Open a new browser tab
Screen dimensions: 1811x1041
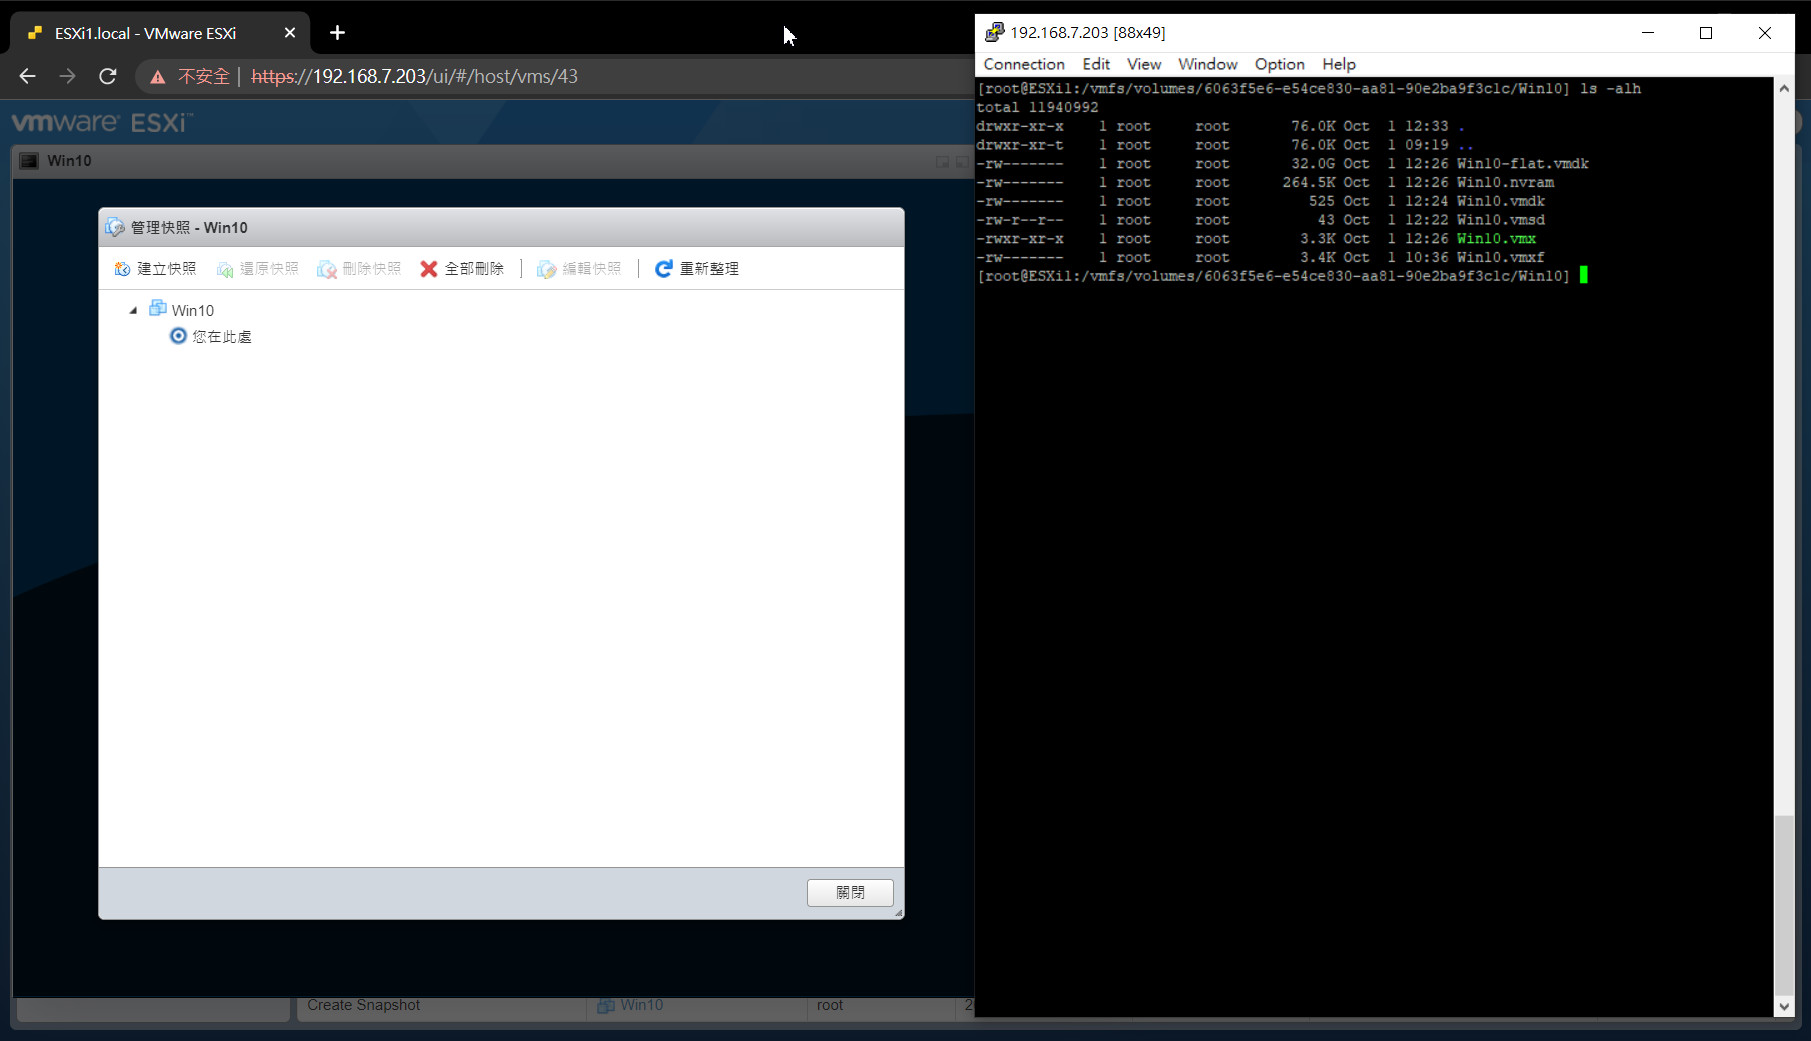(x=338, y=33)
